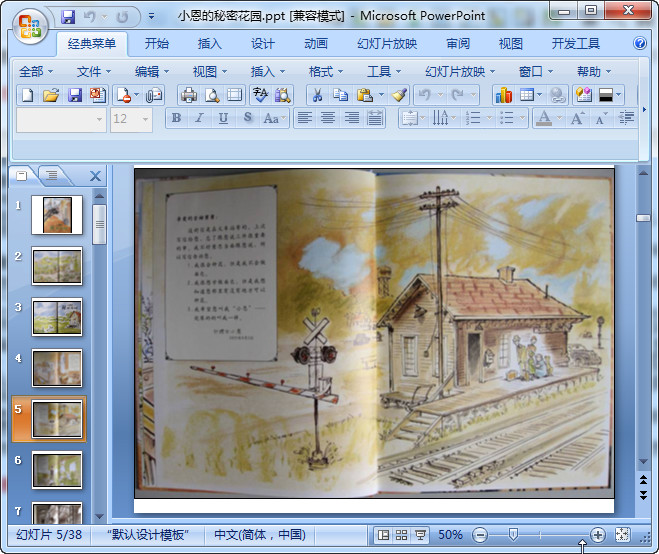Viewport: 659px width, 554px height.
Task: Activate the Format Painter brush
Action: coord(399,95)
